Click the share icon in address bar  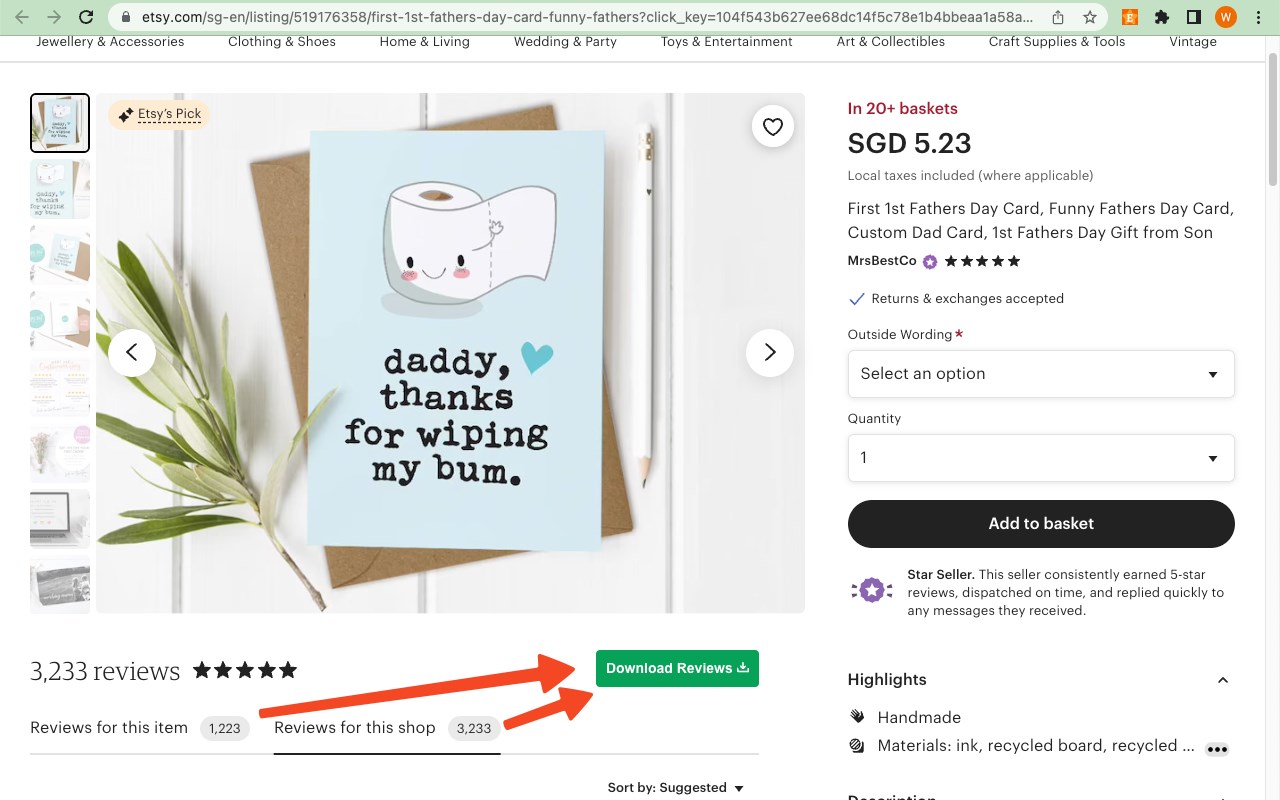(1058, 17)
